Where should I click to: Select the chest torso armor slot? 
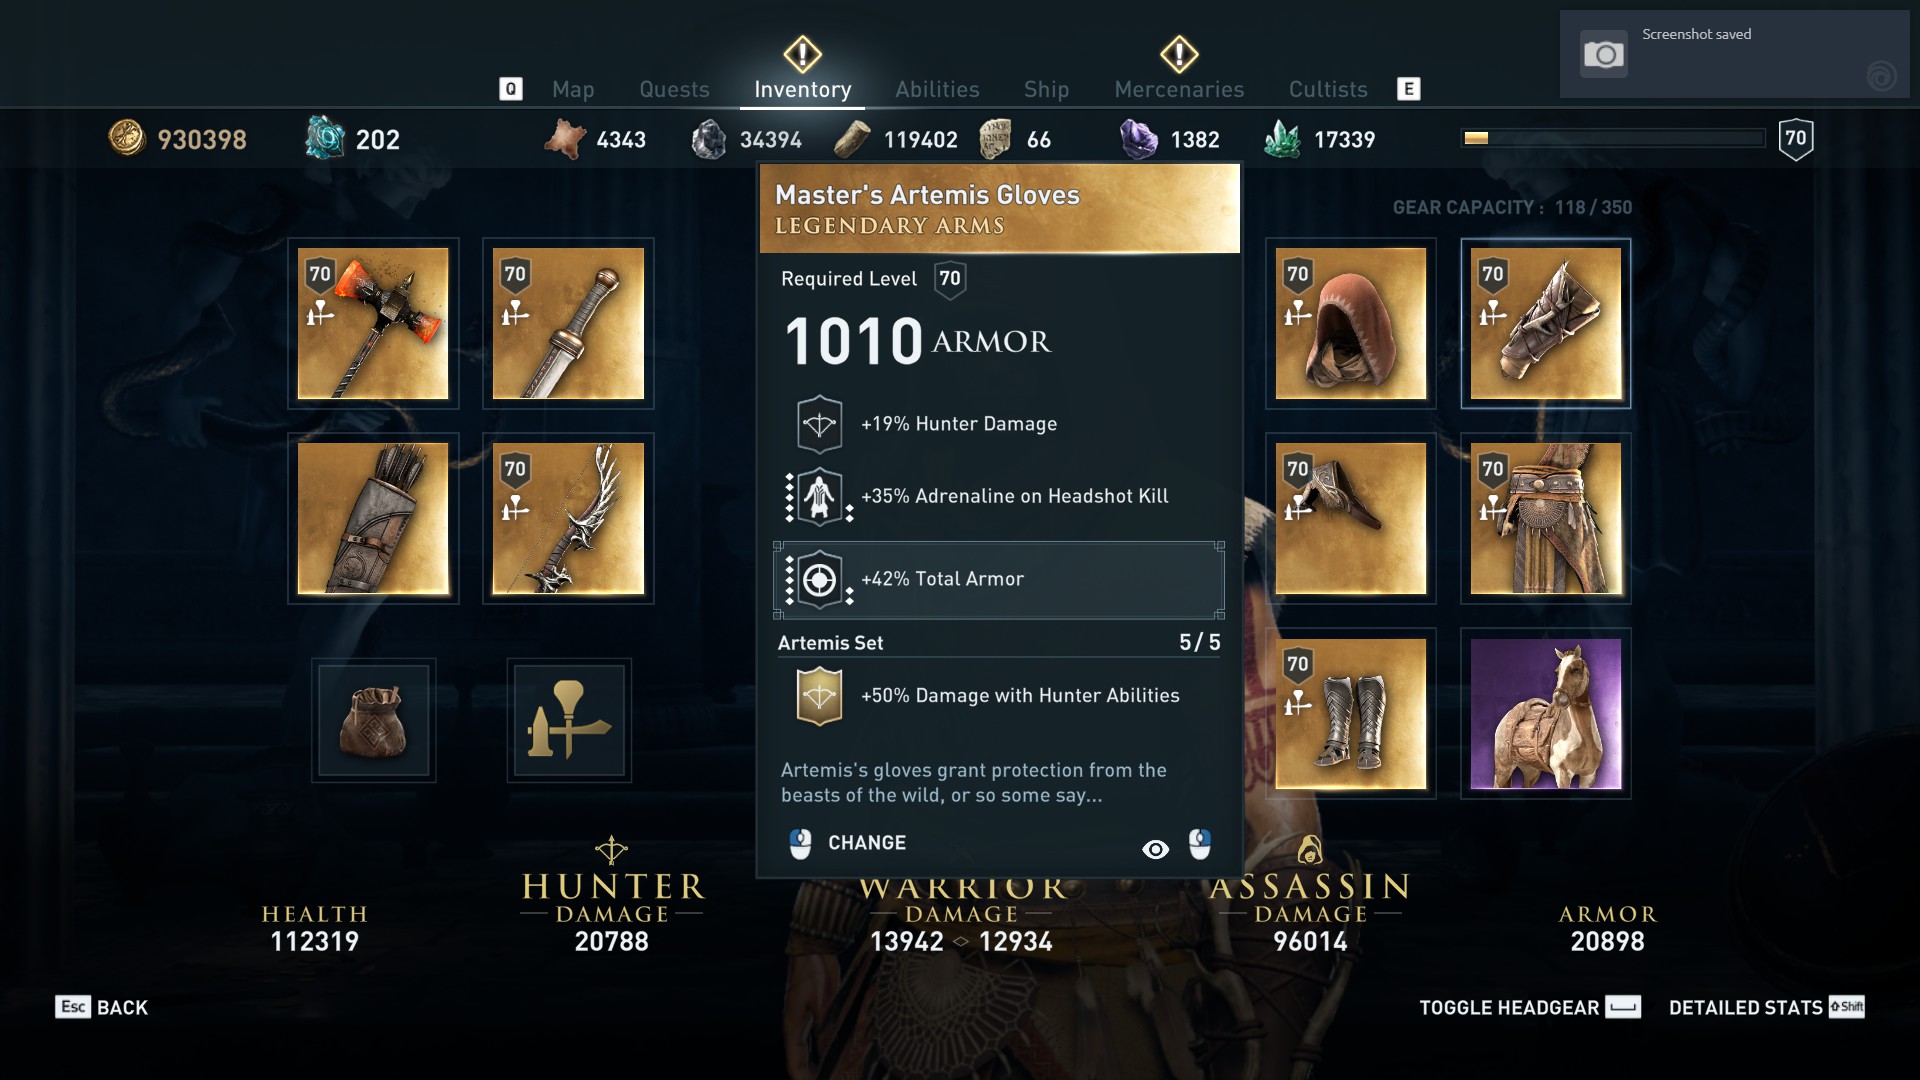pyautogui.click(x=1350, y=518)
